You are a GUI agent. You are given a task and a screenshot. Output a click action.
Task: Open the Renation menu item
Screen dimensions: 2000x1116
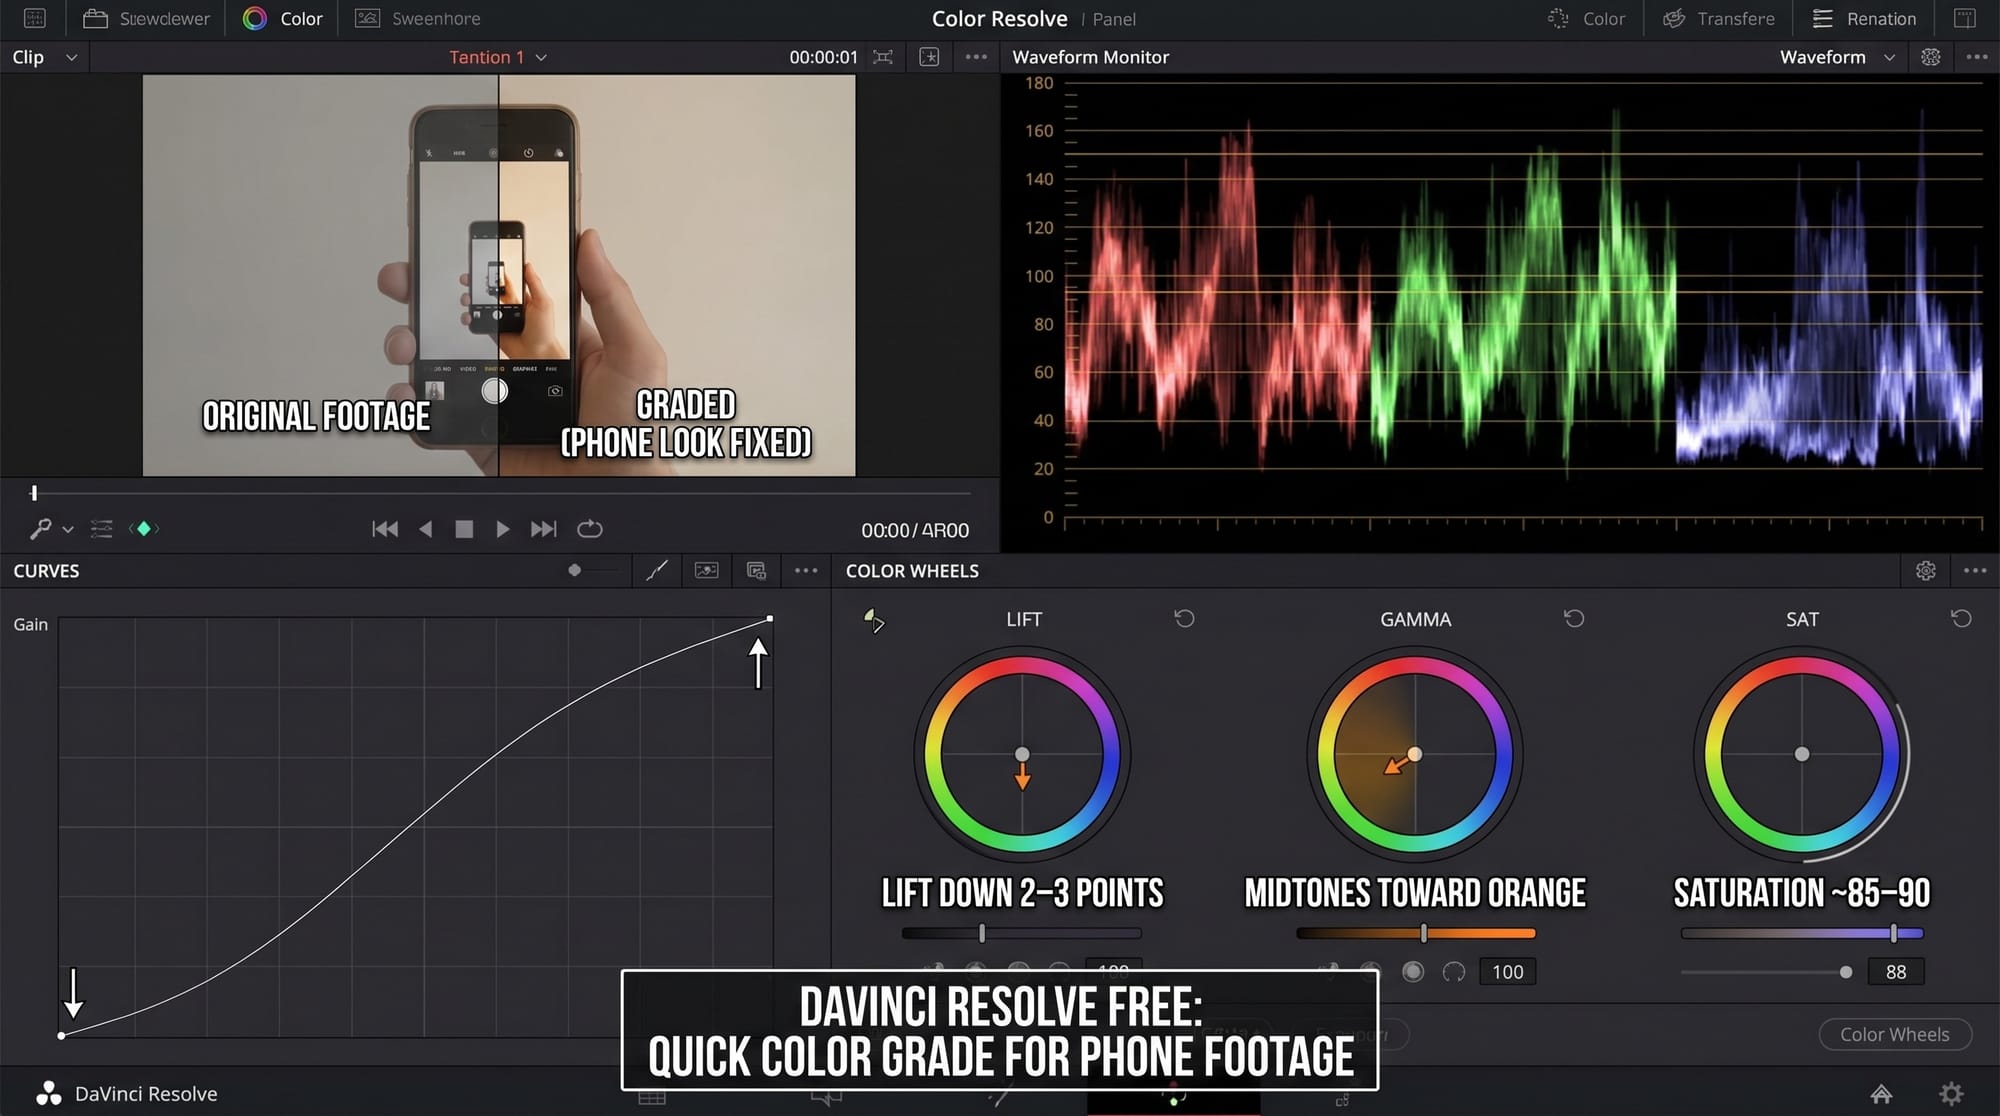coord(1865,19)
